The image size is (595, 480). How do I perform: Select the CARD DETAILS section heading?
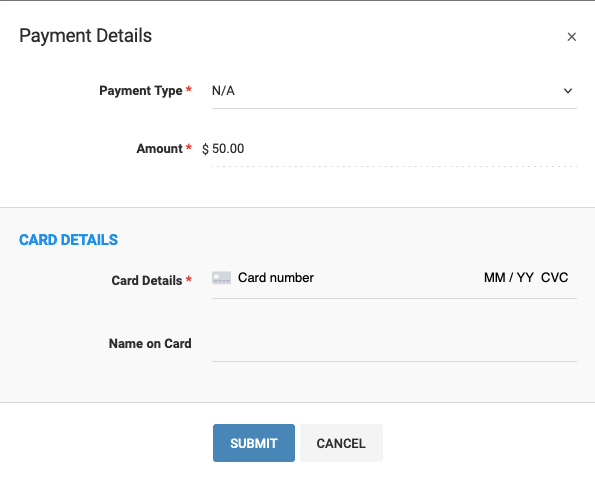(x=69, y=240)
